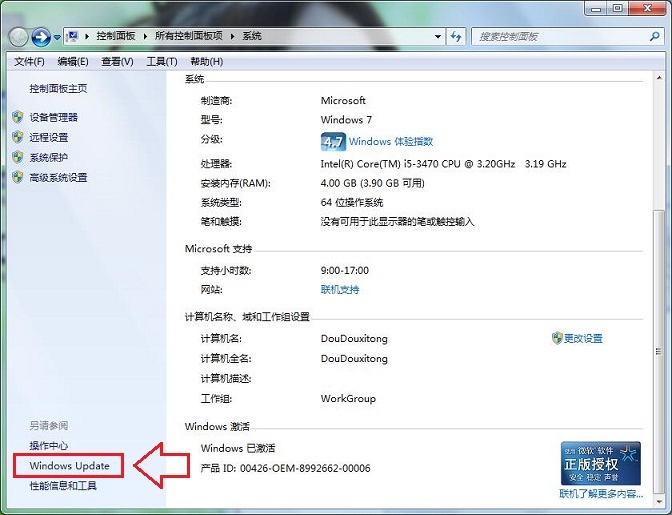Open 设备管理器 link

pos(54,117)
